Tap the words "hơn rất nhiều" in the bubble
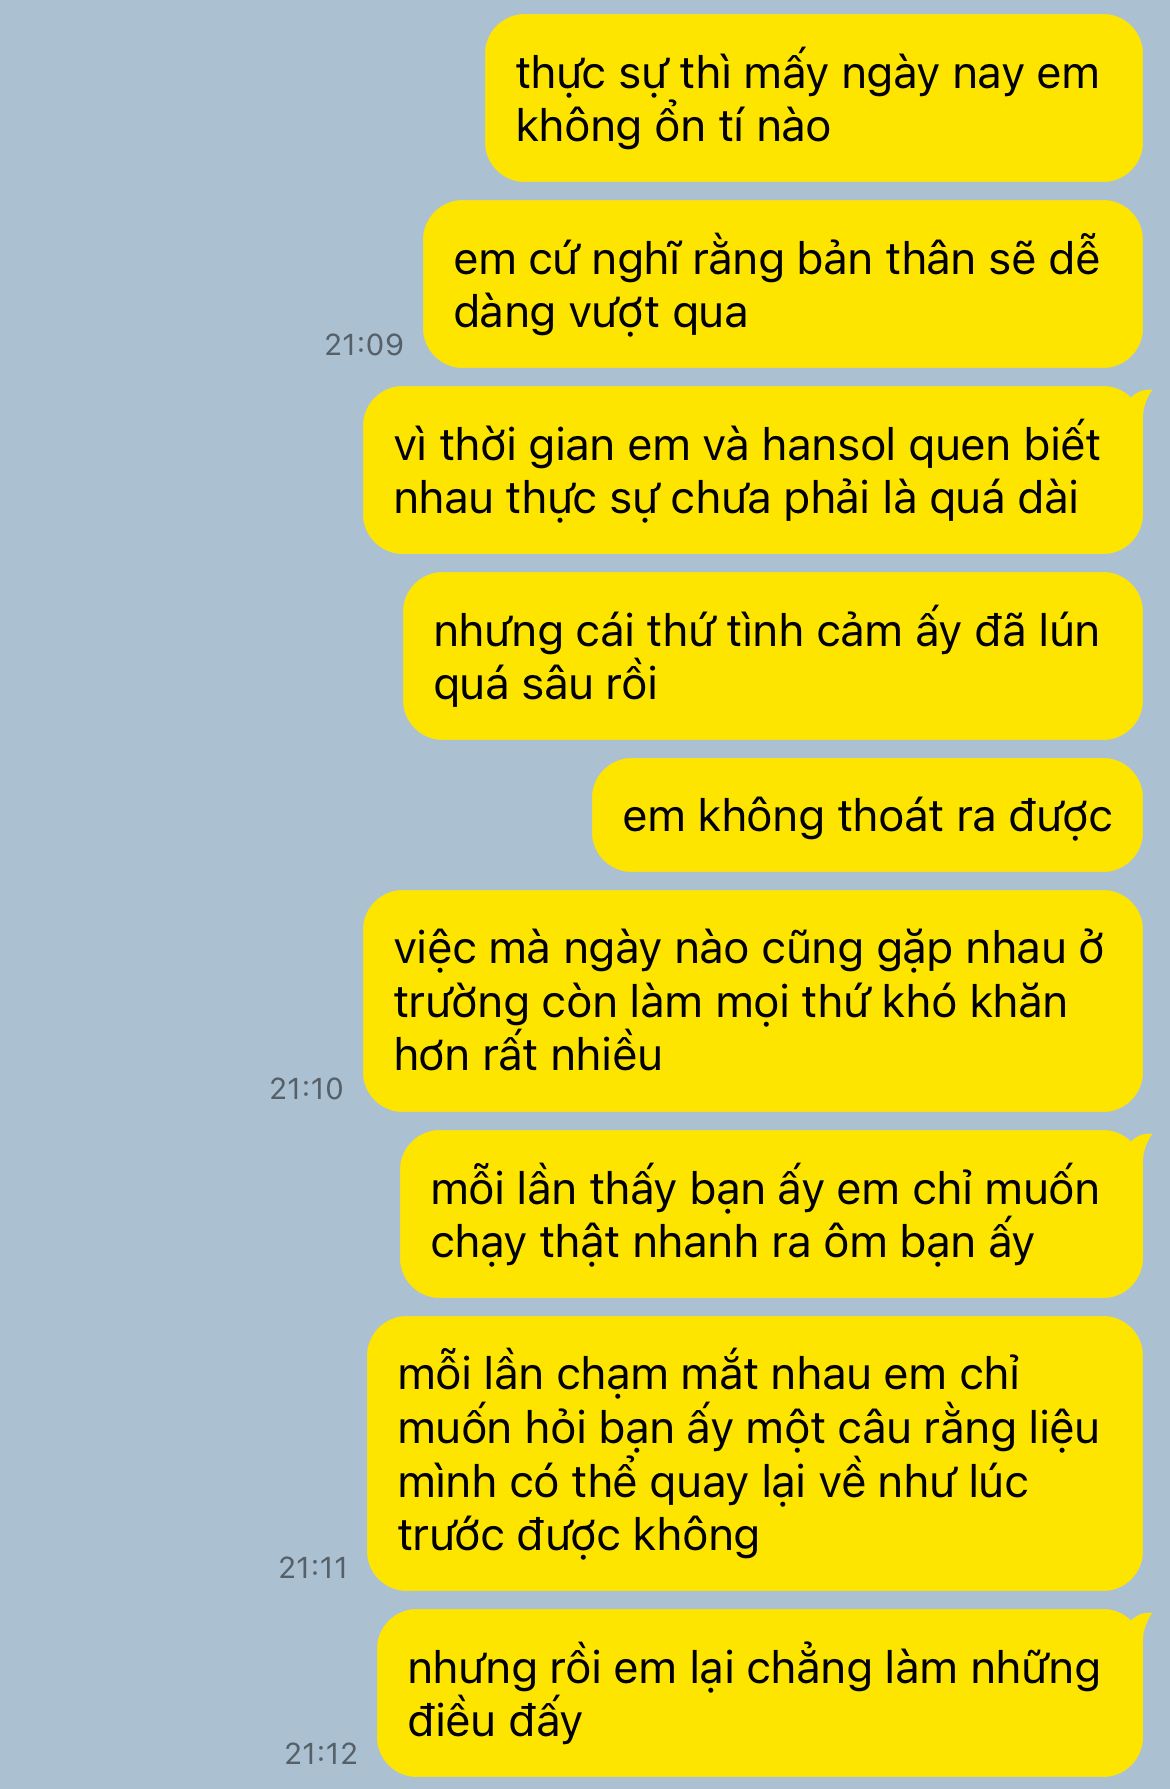1170x1789 pixels. 528,1055
